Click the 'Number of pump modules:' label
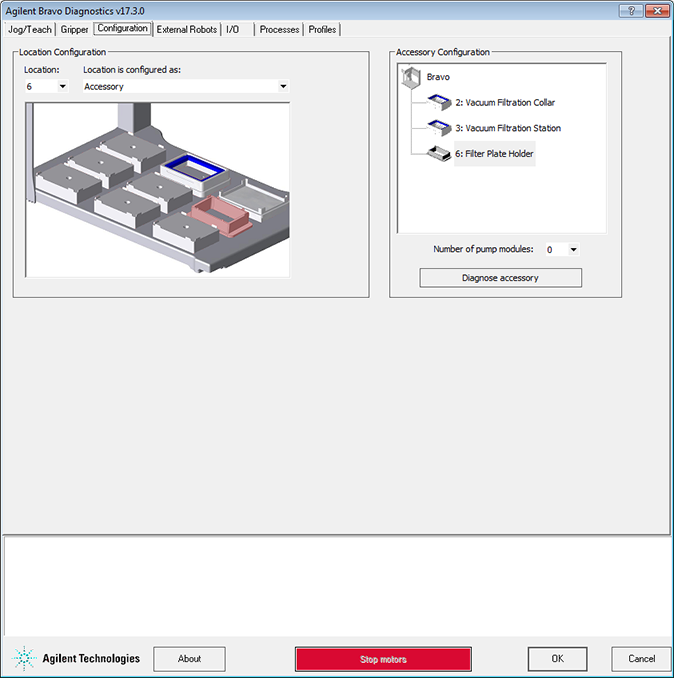Viewport: 674px width, 678px height. (483, 249)
